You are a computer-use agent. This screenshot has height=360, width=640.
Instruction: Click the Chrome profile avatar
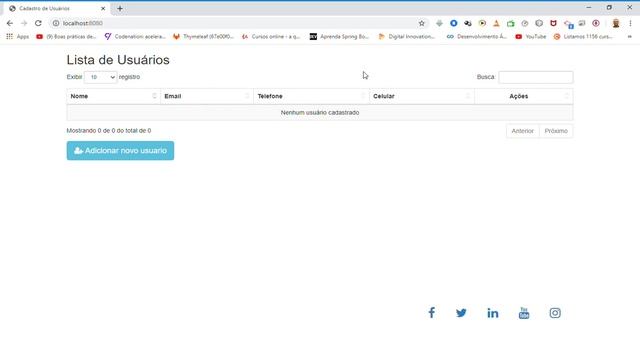616,23
